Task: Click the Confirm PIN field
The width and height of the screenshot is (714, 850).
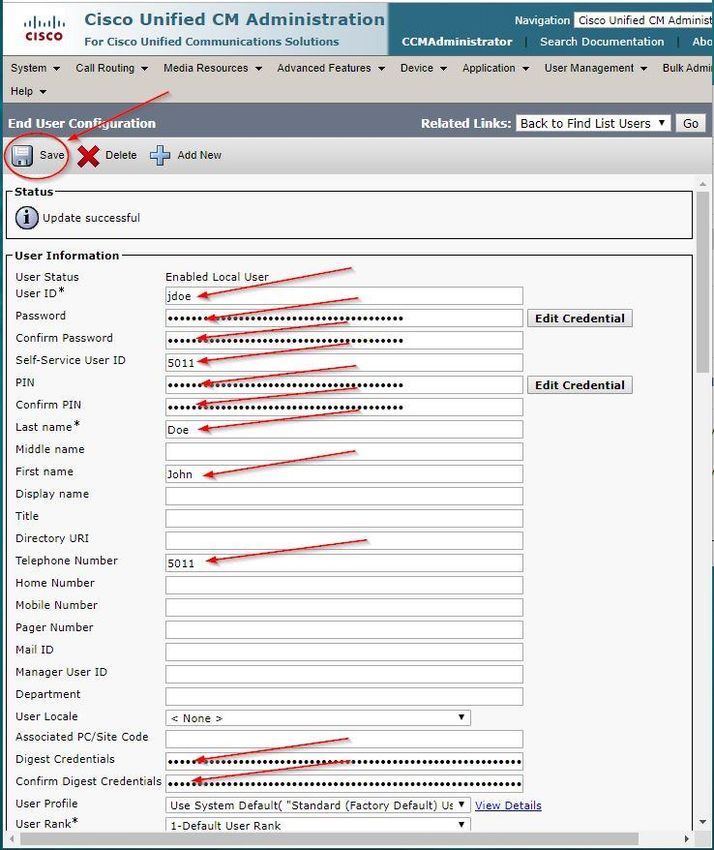Action: point(344,407)
